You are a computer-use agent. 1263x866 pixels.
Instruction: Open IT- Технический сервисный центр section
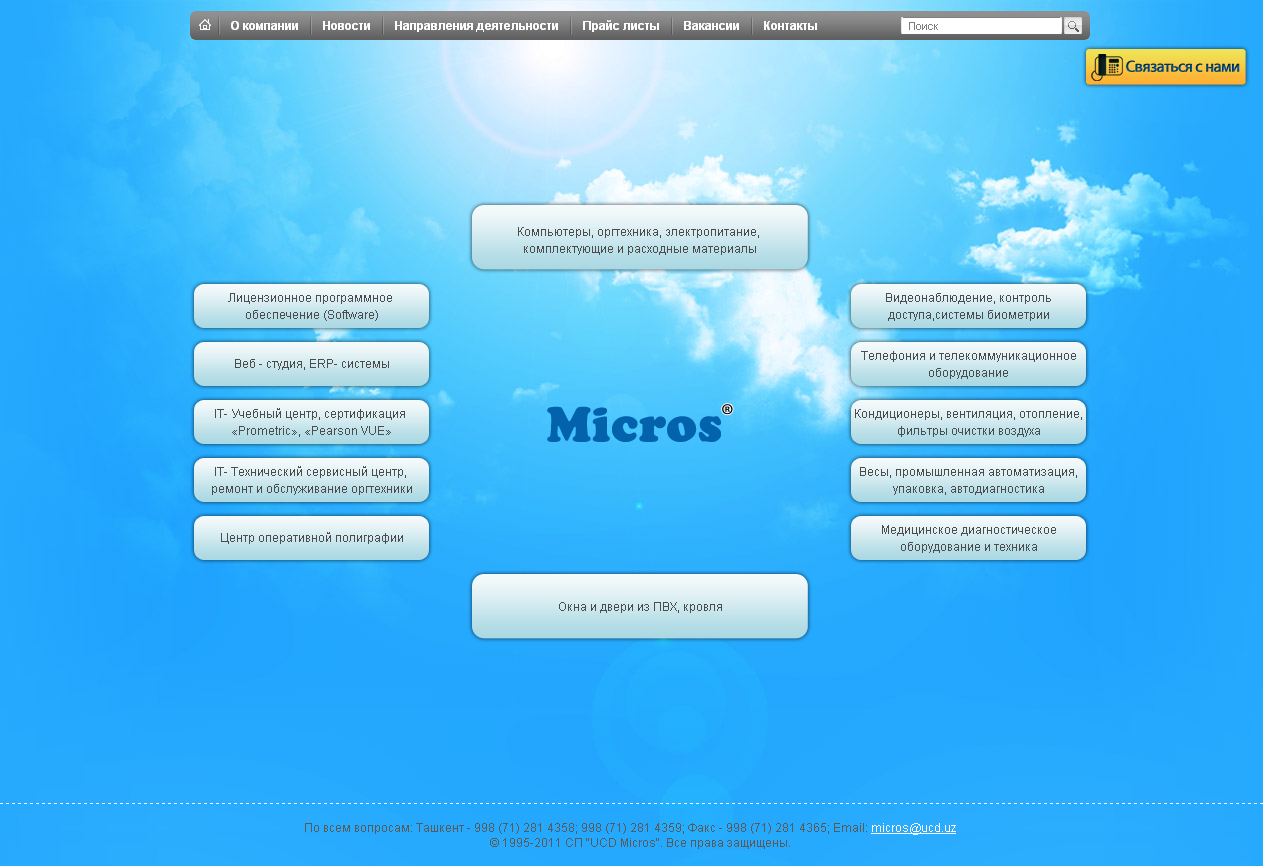(312, 480)
